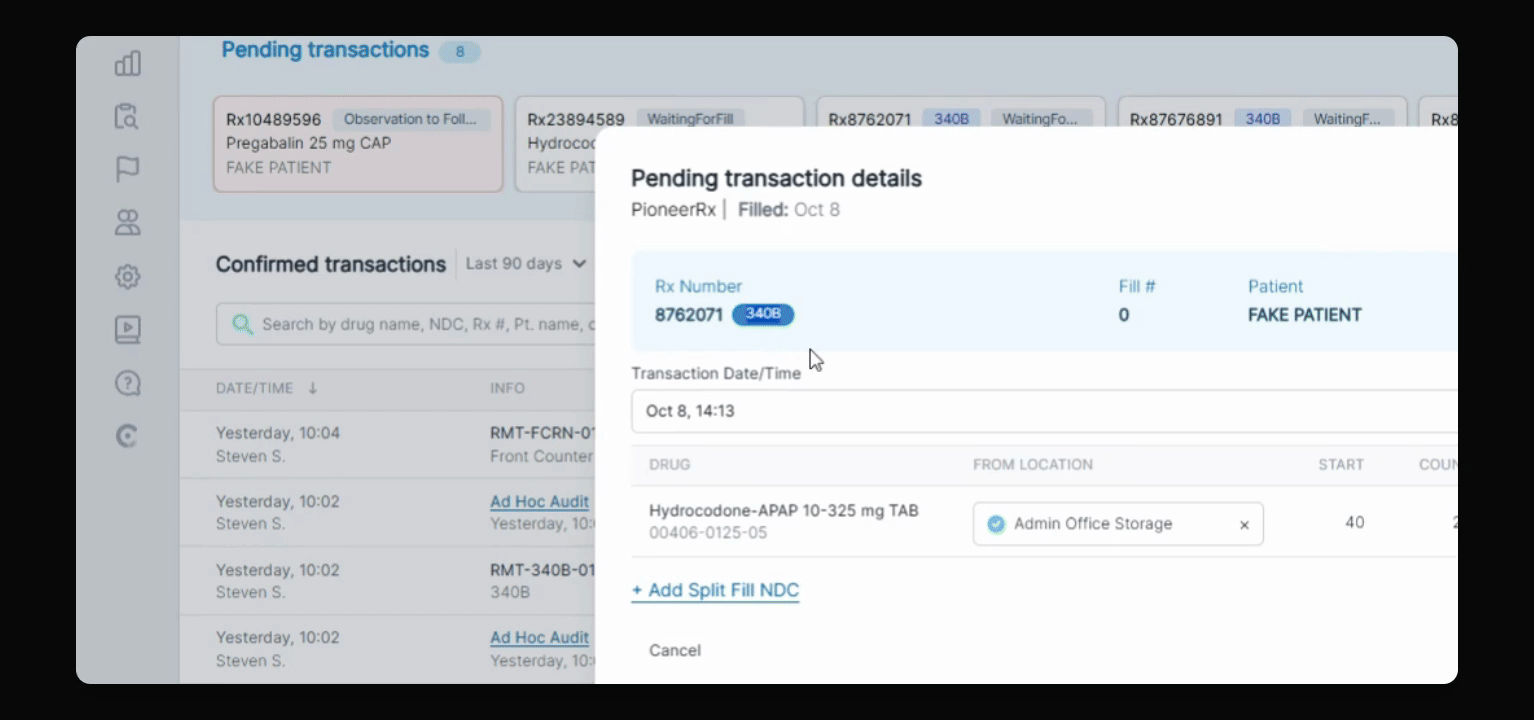
Task: Open the clipboard search audit icon
Action: pyautogui.click(x=127, y=116)
